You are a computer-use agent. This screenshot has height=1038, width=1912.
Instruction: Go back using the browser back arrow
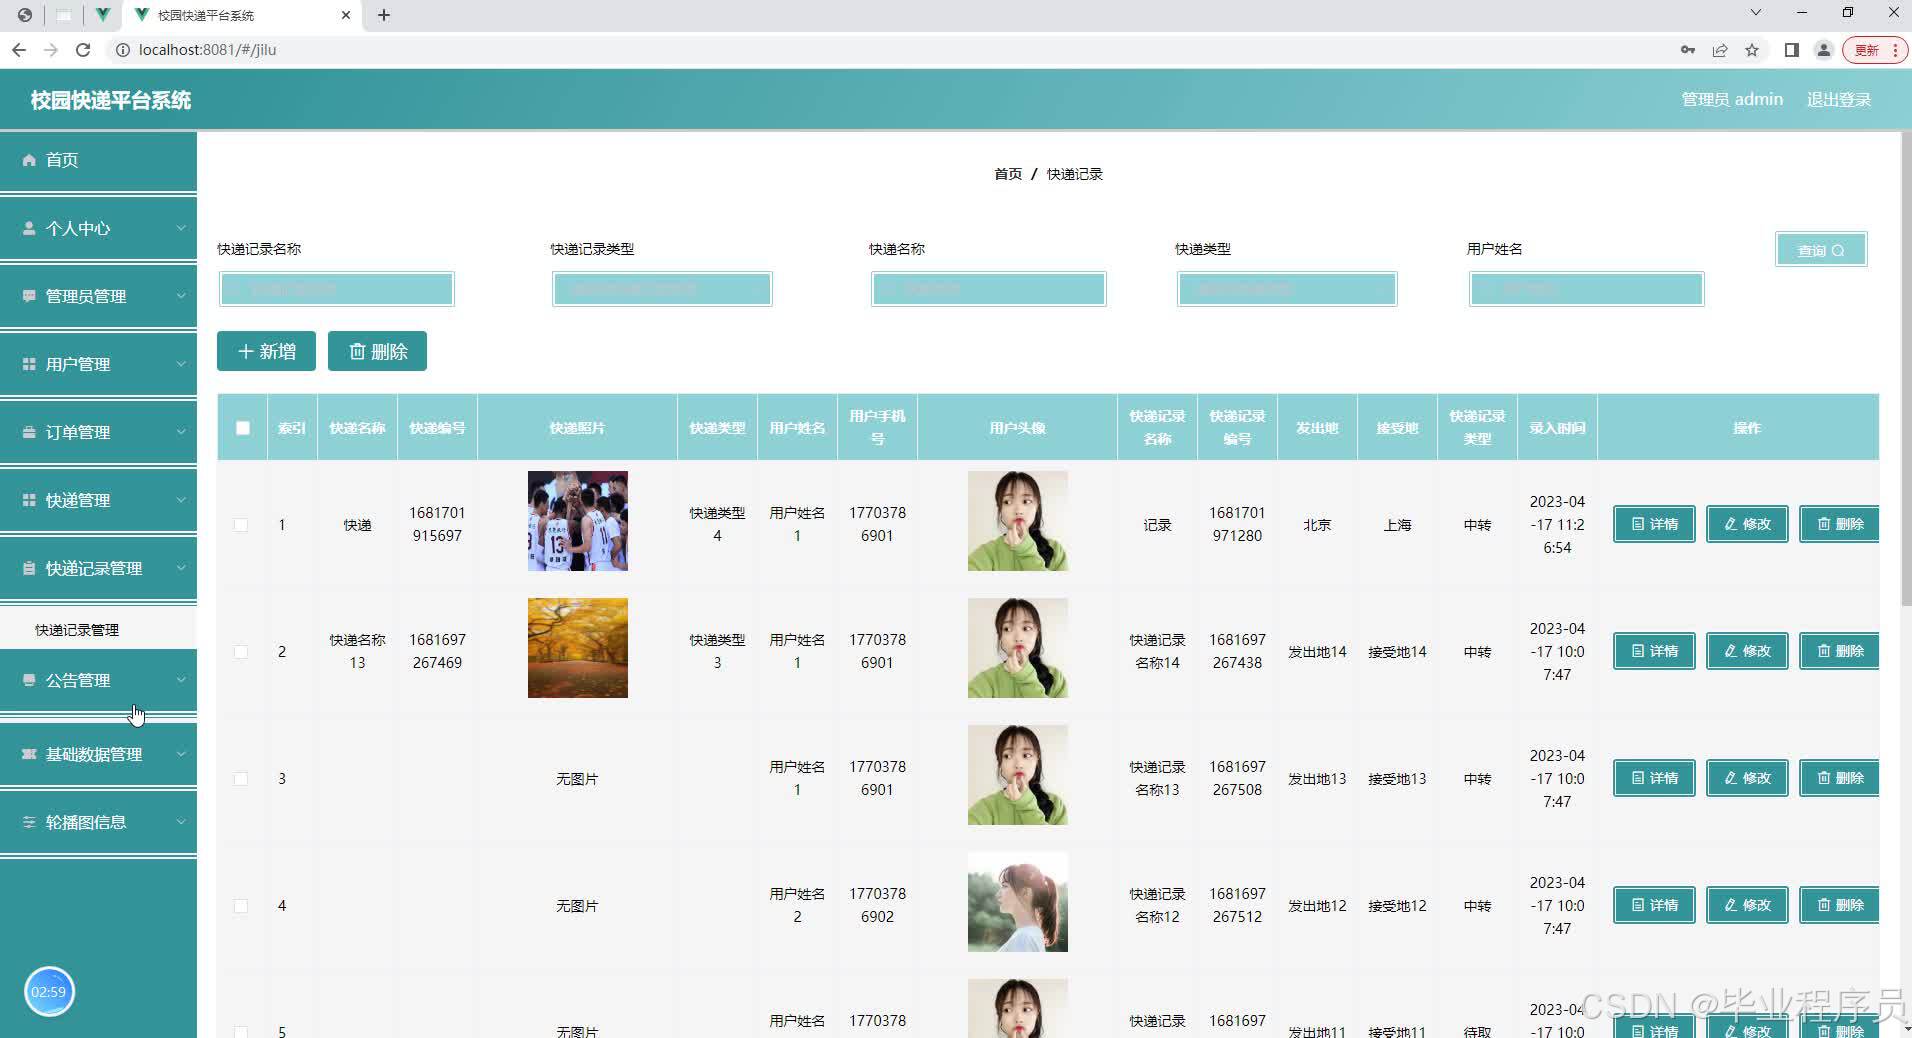point(19,50)
